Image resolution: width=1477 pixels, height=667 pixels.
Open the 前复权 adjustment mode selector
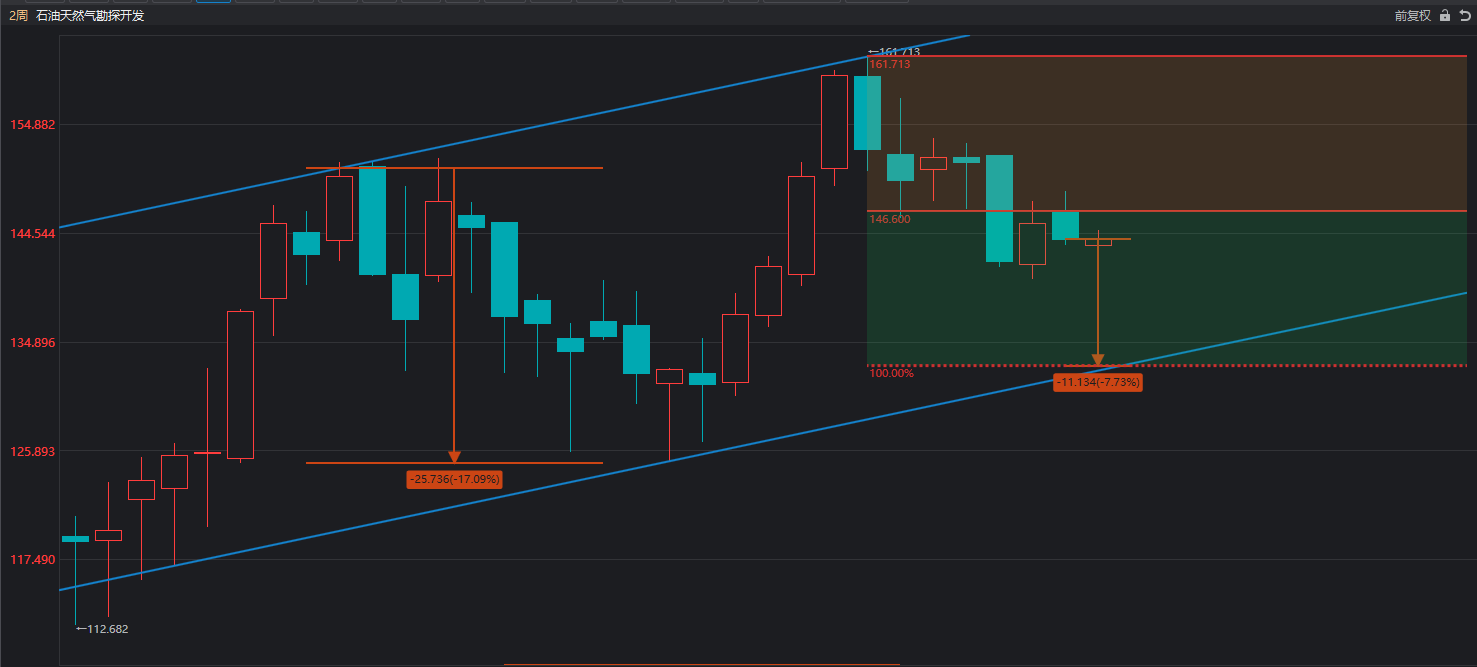pyautogui.click(x=1412, y=16)
